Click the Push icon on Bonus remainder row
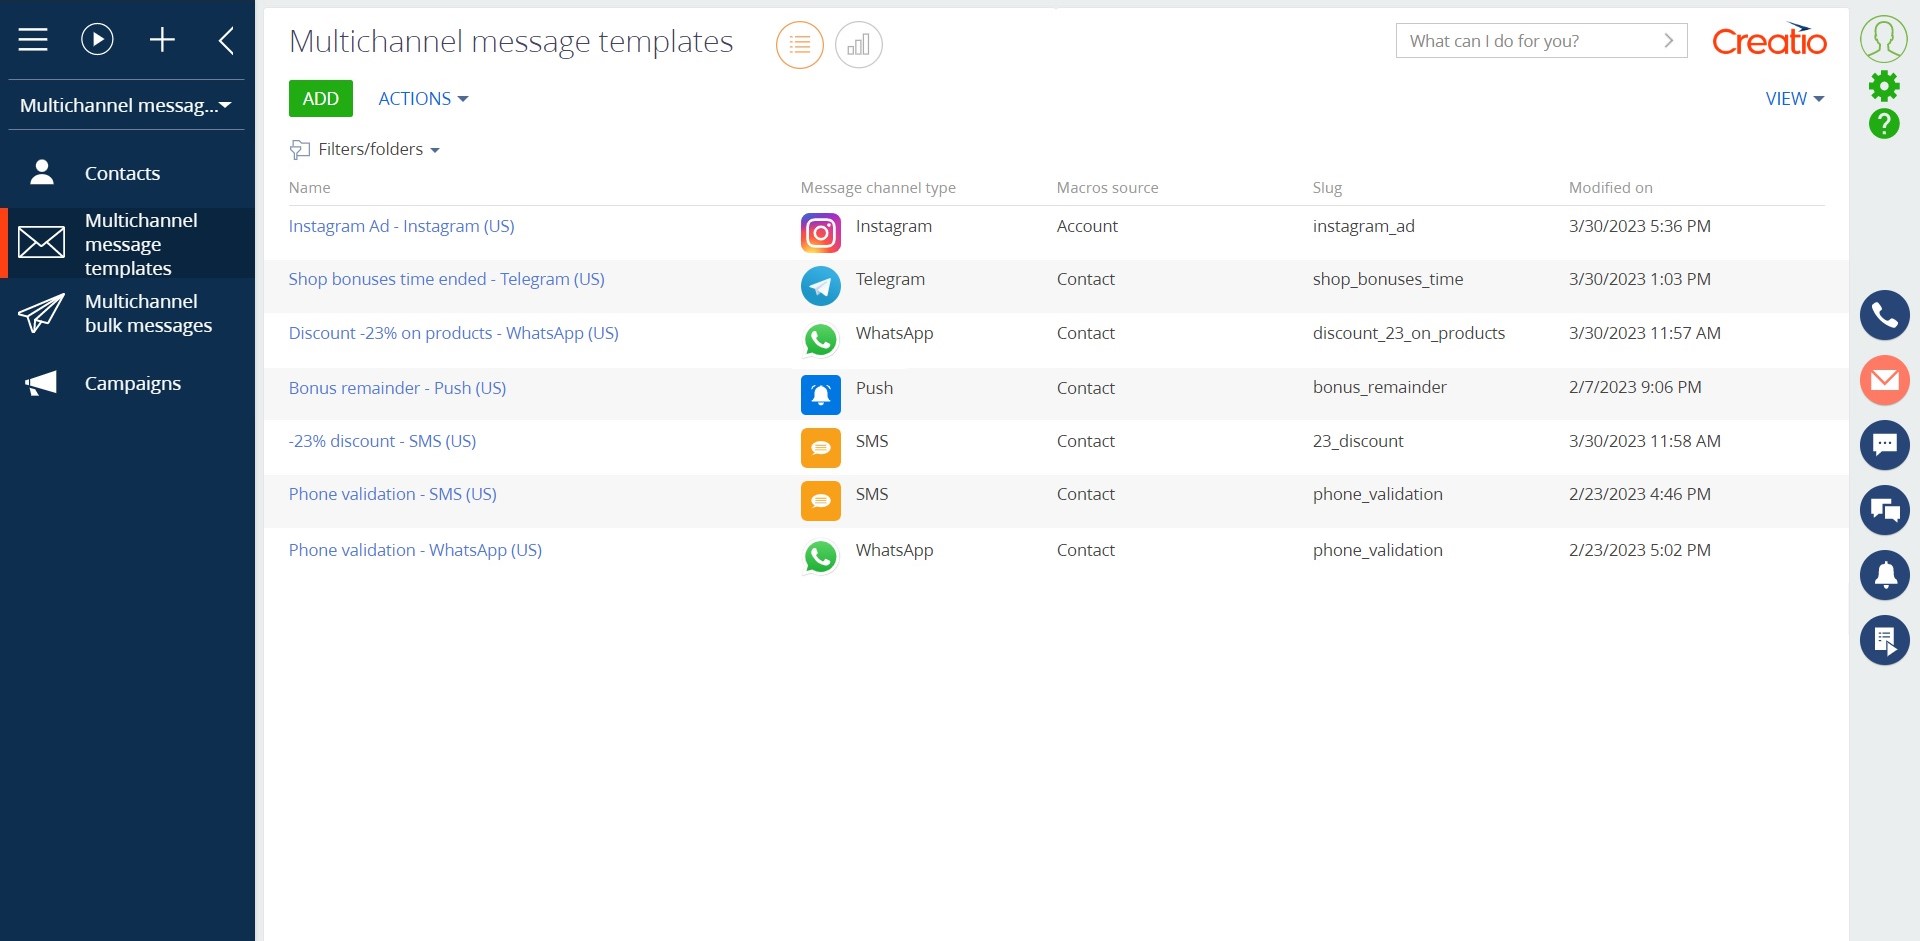This screenshot has width=1920, height=941. click(820, 394)
